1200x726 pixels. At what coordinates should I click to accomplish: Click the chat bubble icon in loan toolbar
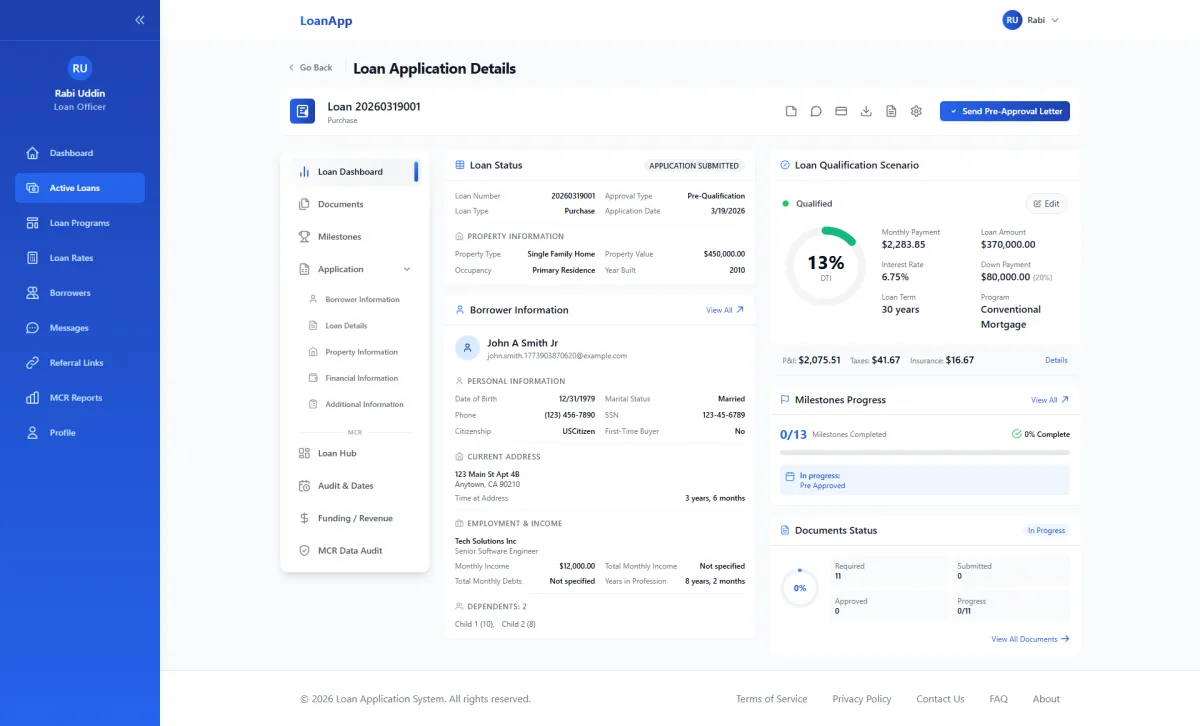click(816, 111)
